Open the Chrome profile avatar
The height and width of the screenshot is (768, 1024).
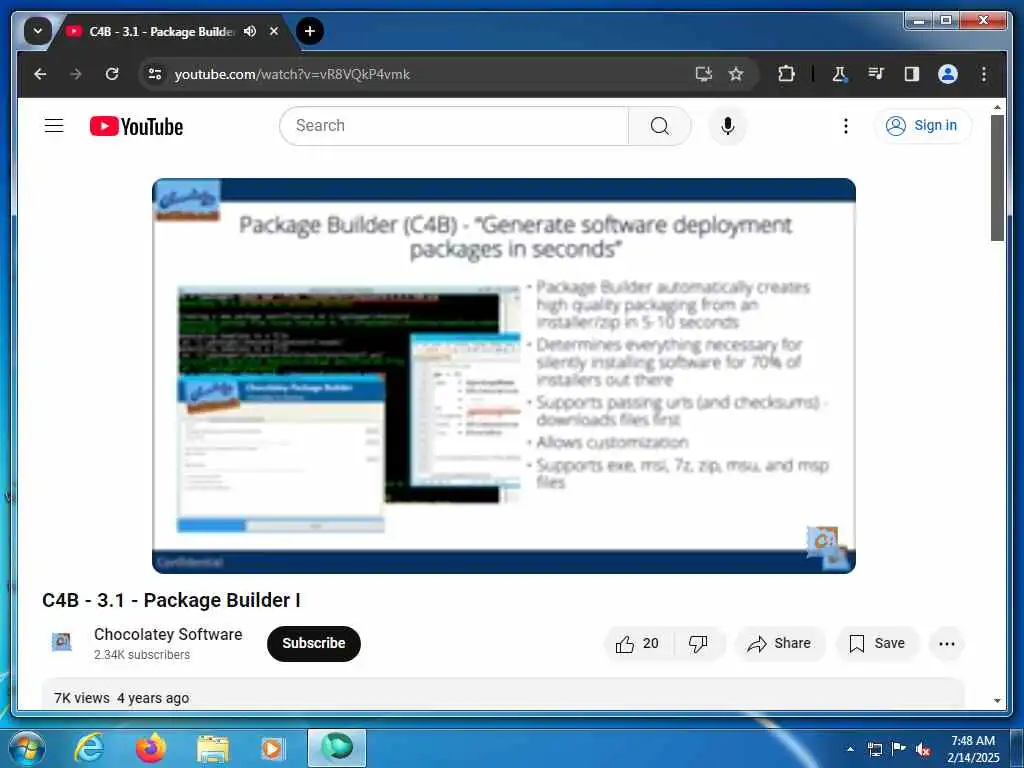click(x=948, y=74)
